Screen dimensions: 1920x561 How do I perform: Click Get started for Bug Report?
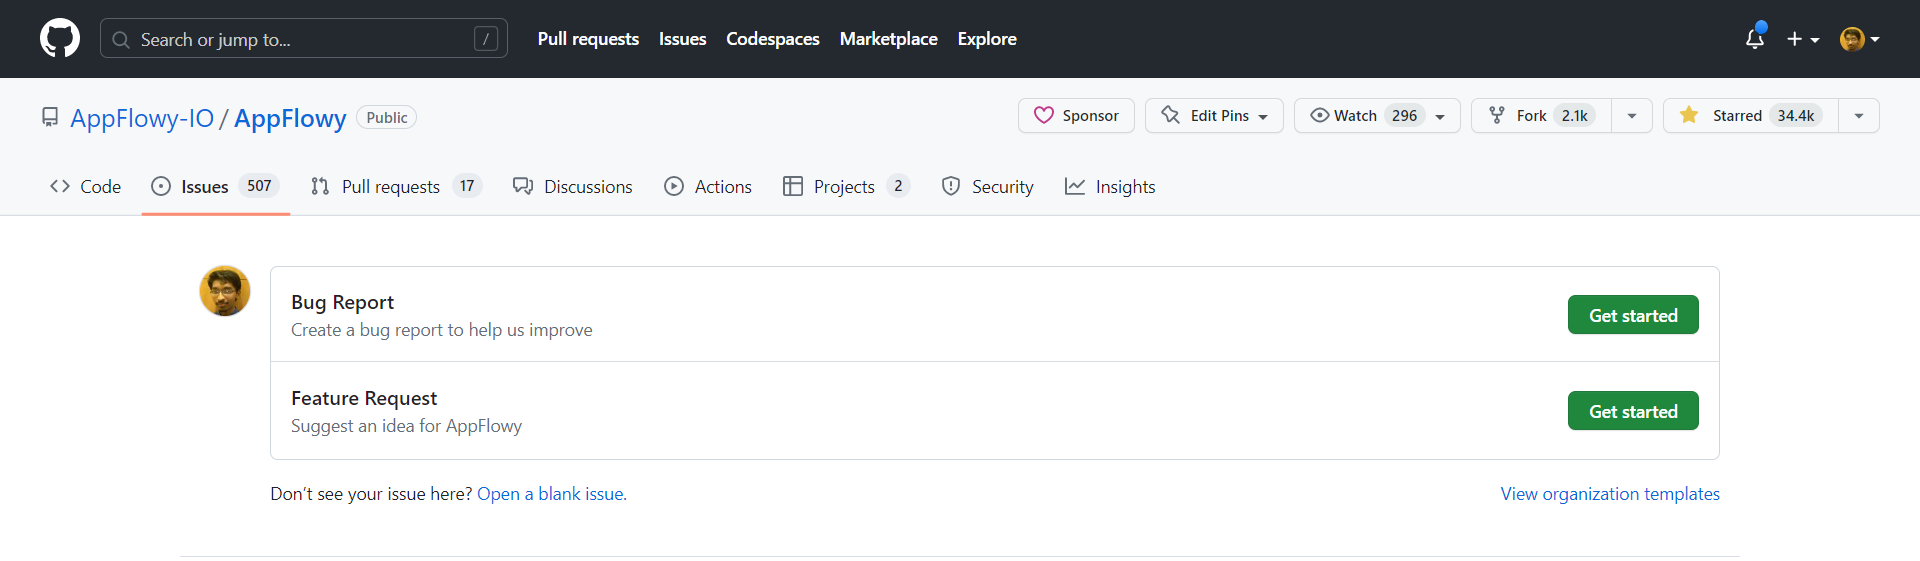1633,315
